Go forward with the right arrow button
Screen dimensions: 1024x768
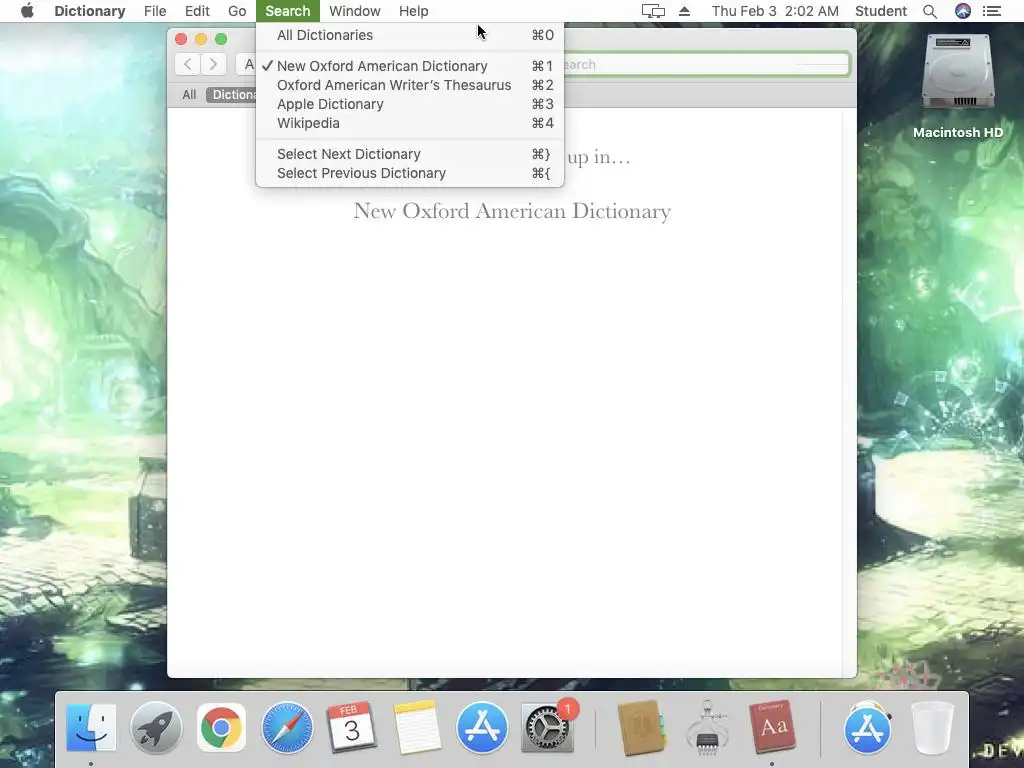pos(213,64)
